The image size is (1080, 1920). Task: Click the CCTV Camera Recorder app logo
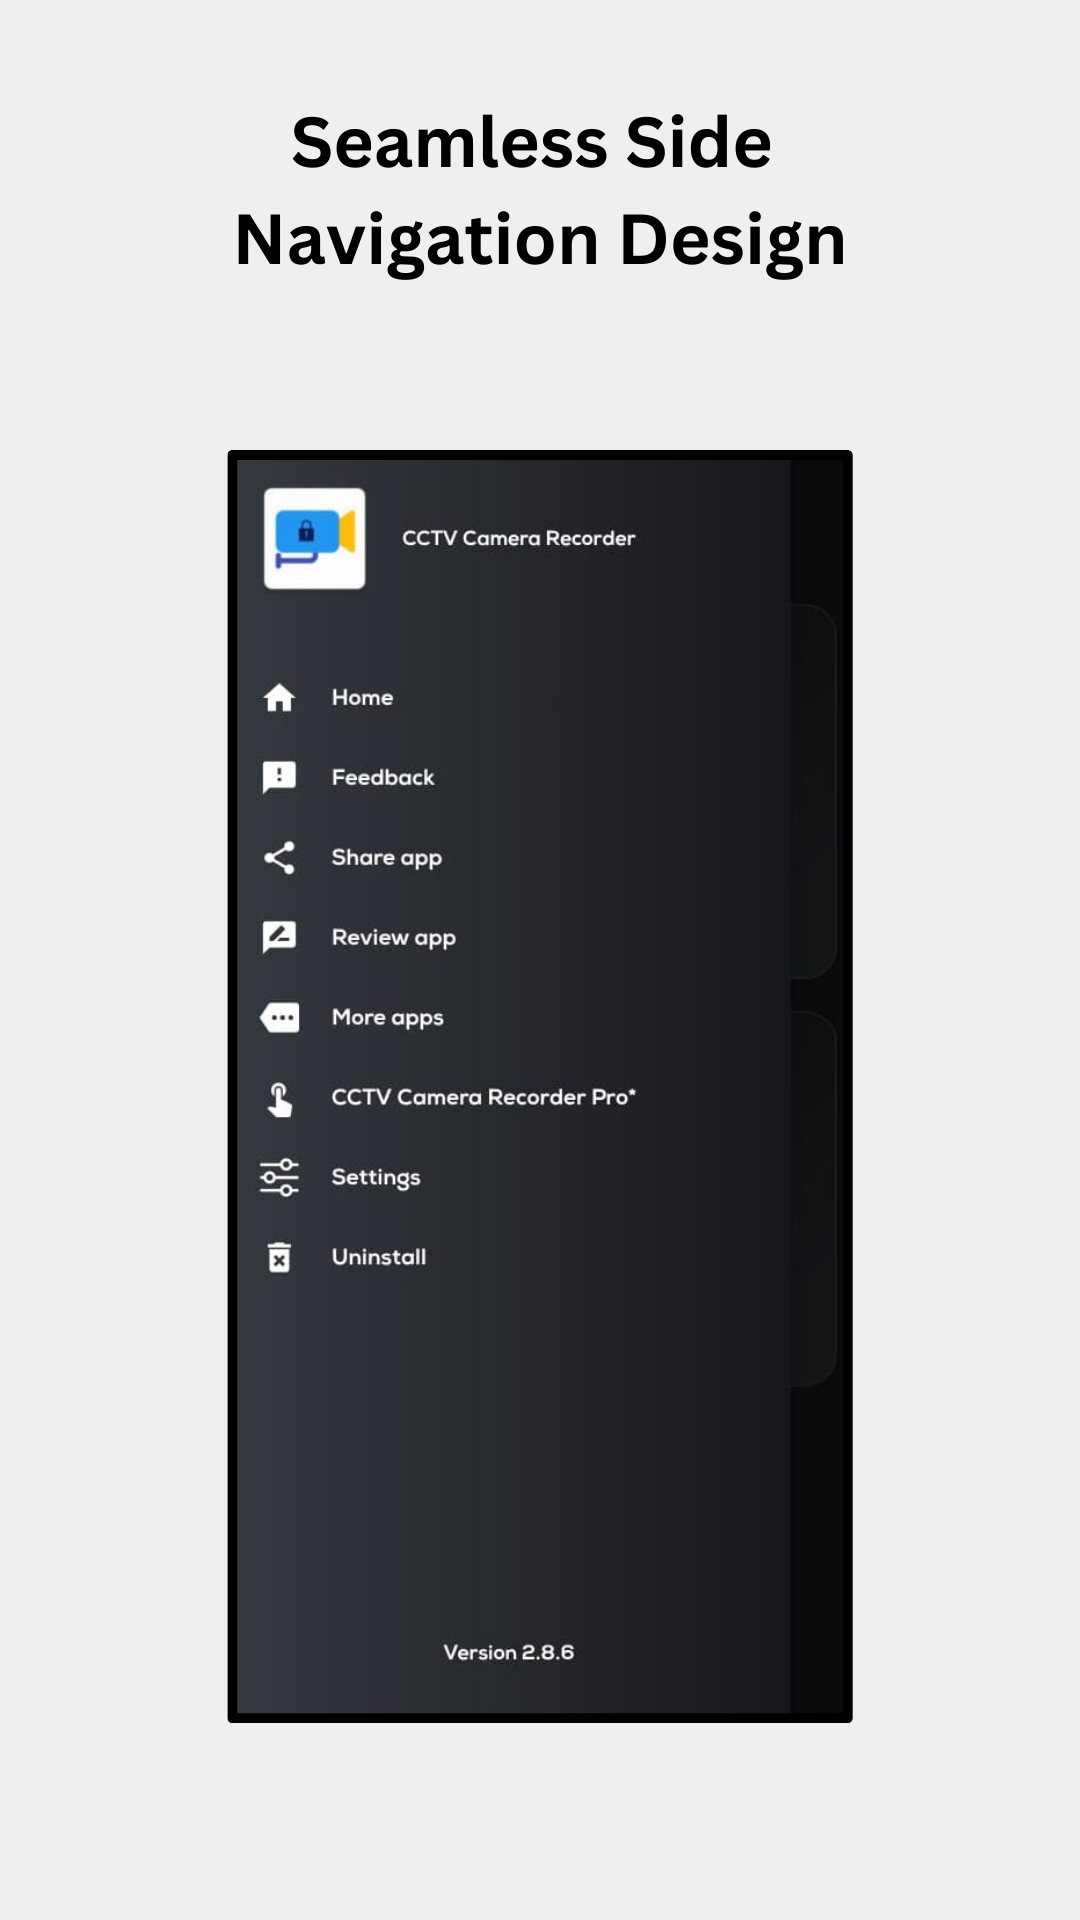(x=314, y=538)
